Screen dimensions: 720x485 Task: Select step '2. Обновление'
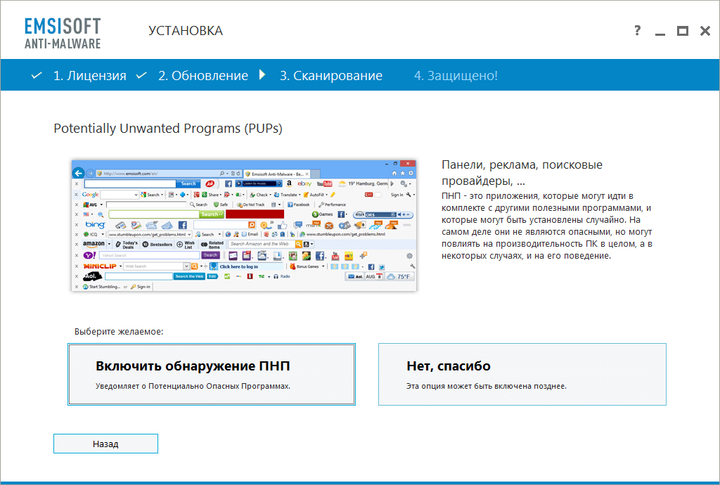[203, 75]
